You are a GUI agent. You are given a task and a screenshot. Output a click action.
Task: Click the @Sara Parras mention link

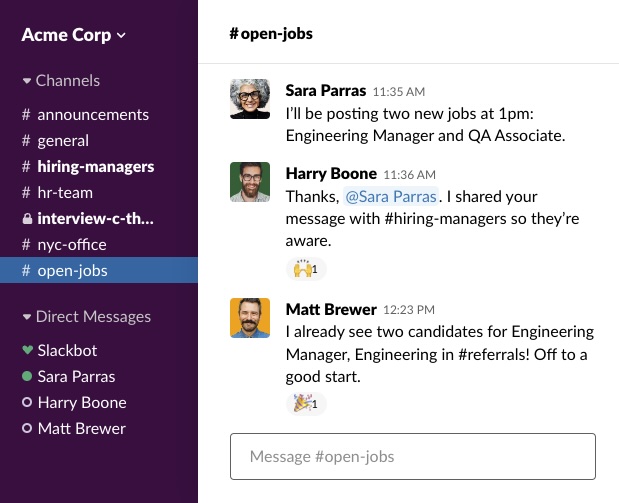388,197
